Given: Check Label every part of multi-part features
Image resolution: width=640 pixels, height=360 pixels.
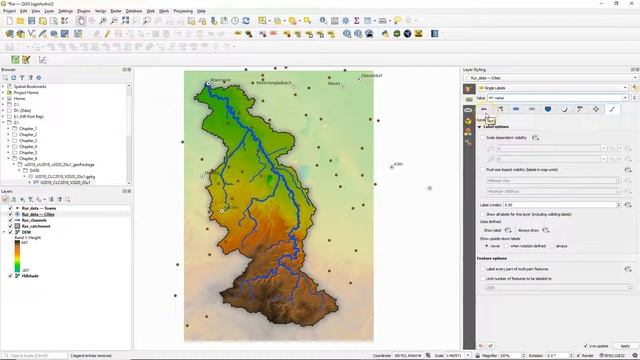Looking at the screenshot, I should 482,269.
